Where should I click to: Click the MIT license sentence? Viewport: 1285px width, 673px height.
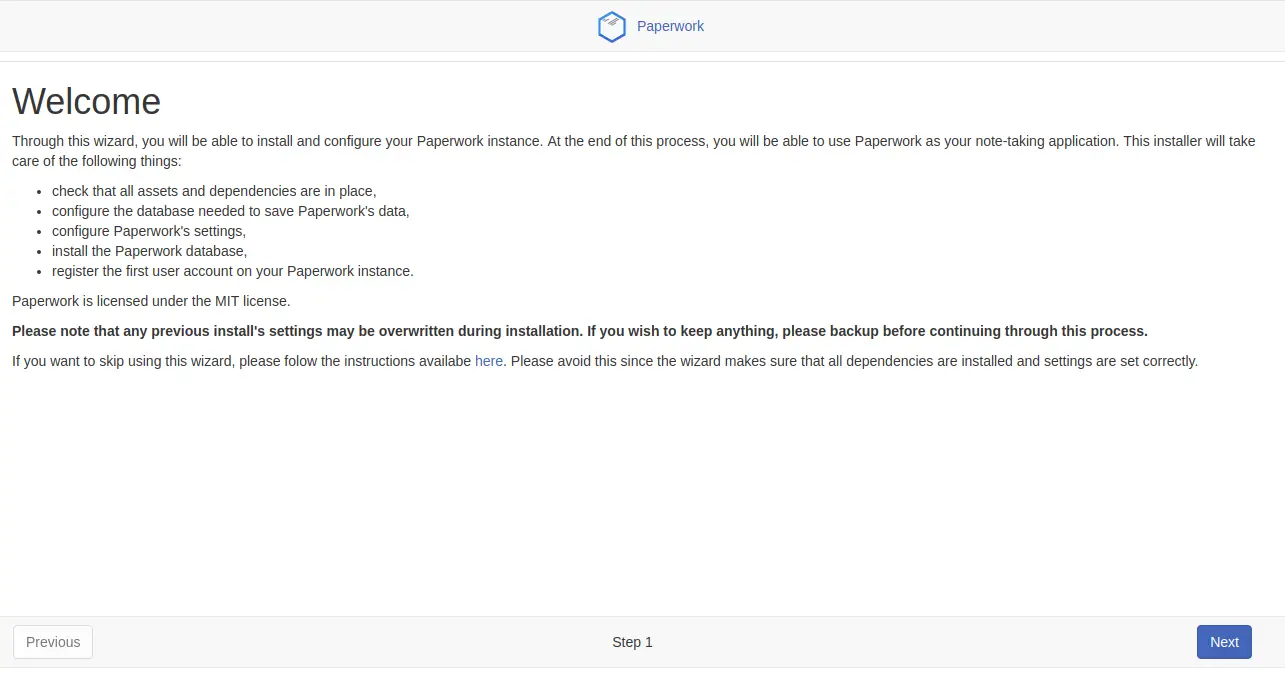click(151, 301)
